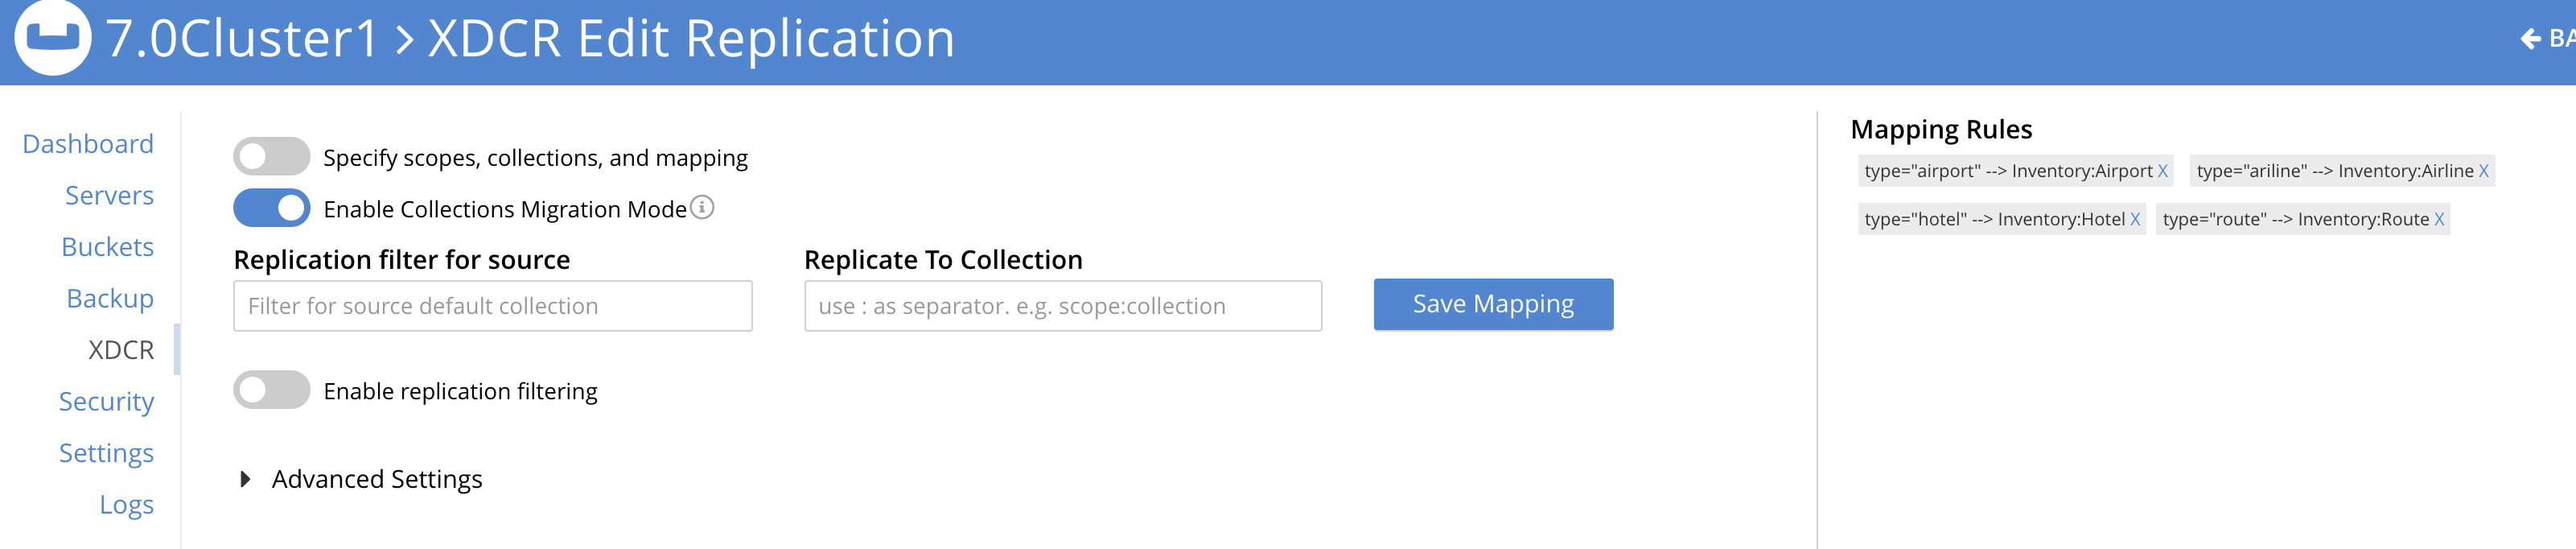Focus the Replication filter for source field
Viewport: 2576px width, 549px height.
[x=492, y=306]
